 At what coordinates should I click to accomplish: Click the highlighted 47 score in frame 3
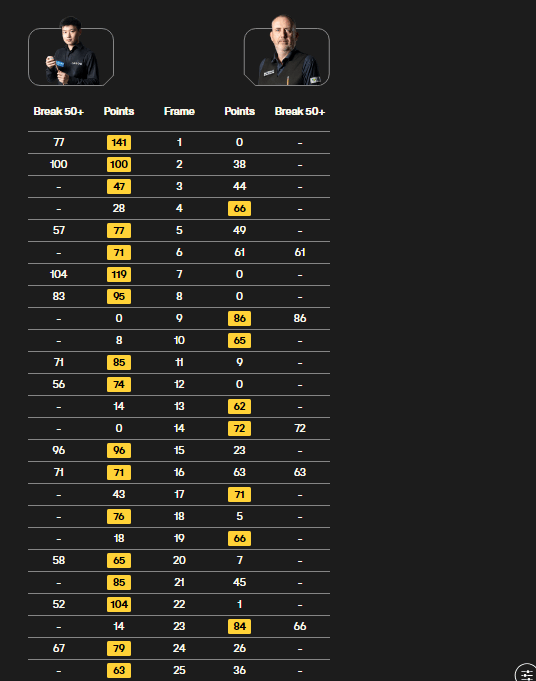point(119,186)
